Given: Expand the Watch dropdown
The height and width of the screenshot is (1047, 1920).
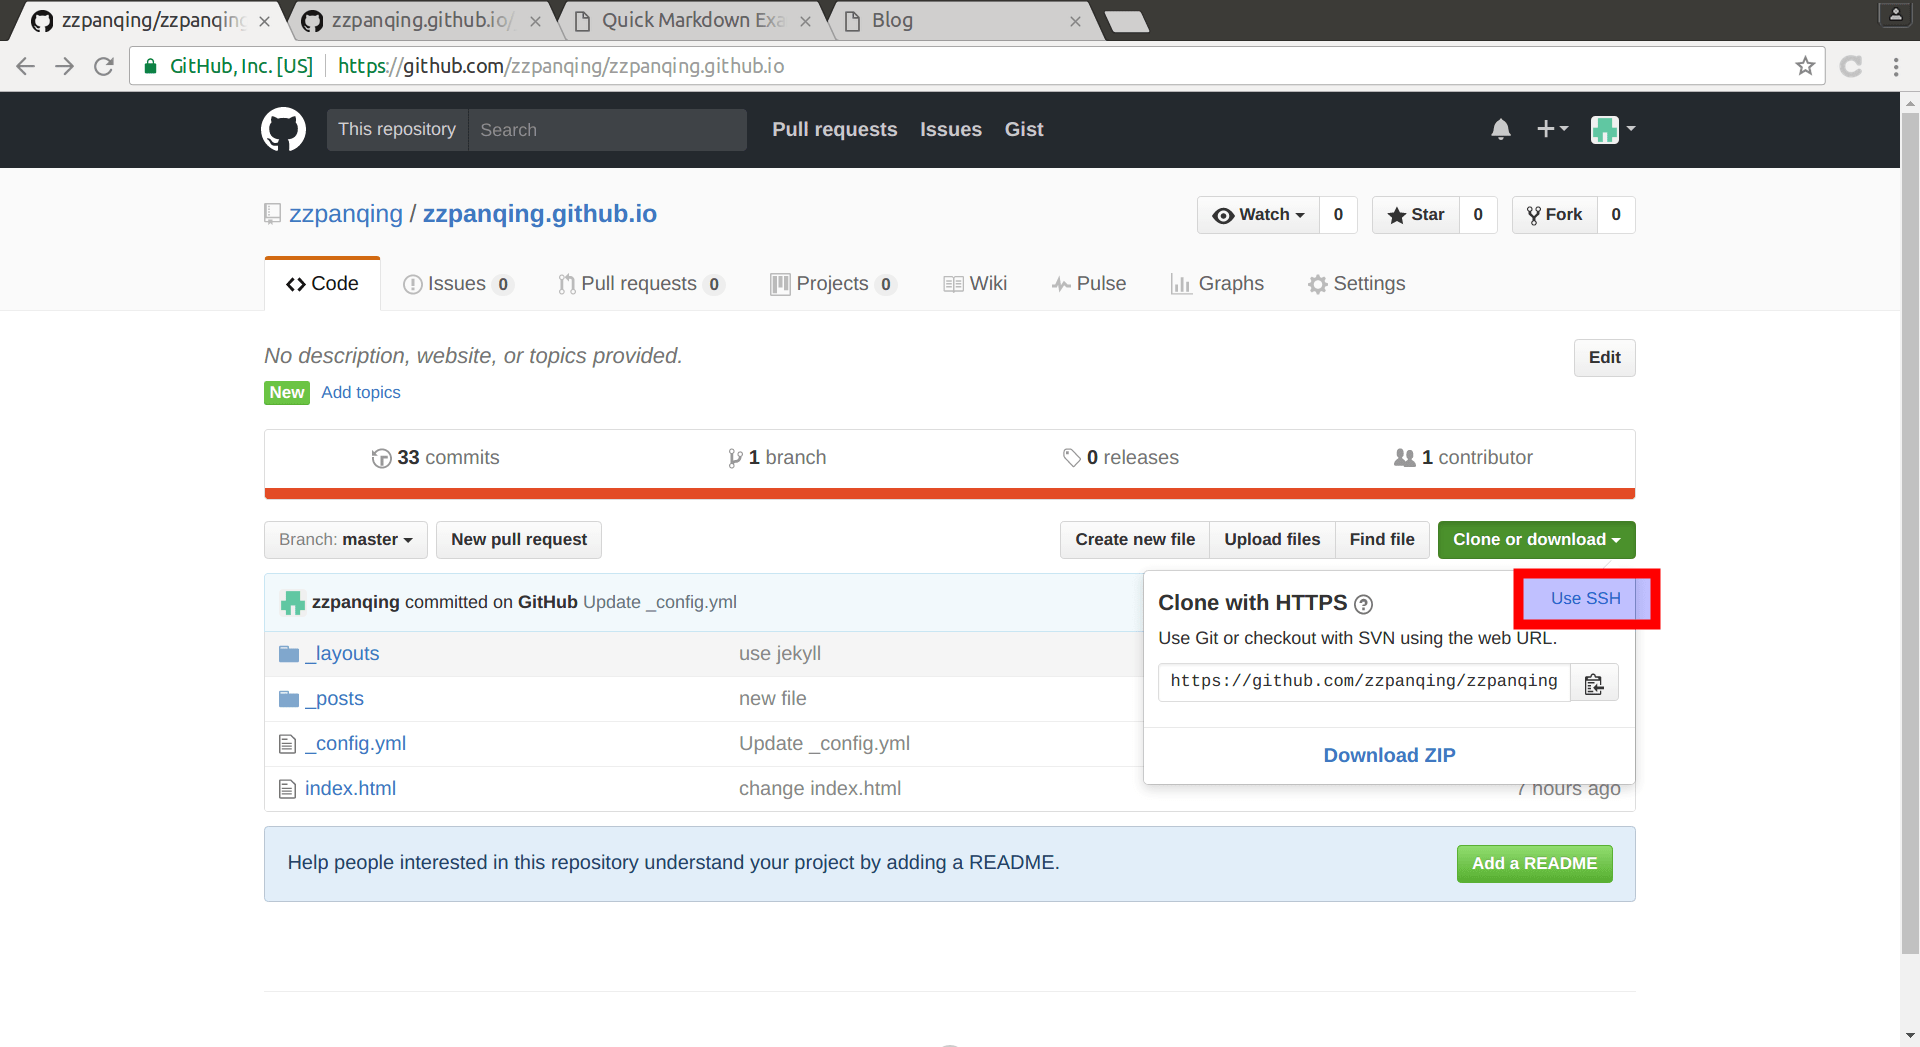Looking at the screenshot, I should (1258, 215).
